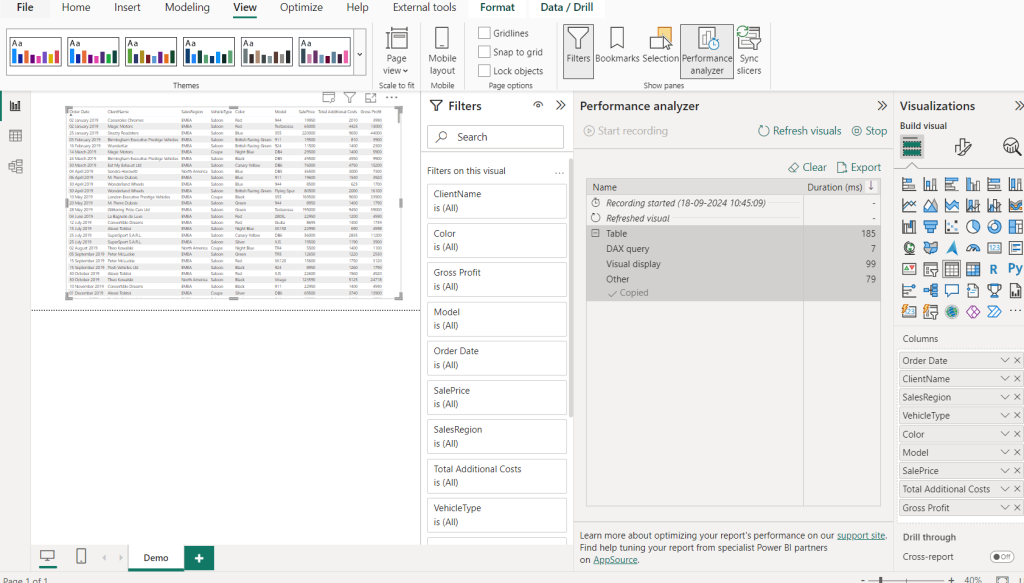The image size is (1024, 583).
Task: Add a new report page
Action: tap(199, 558)
